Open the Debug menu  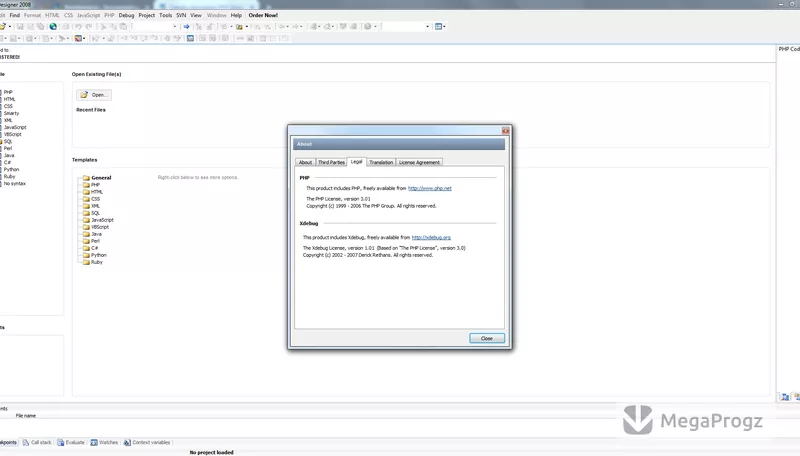coord(126,15)
